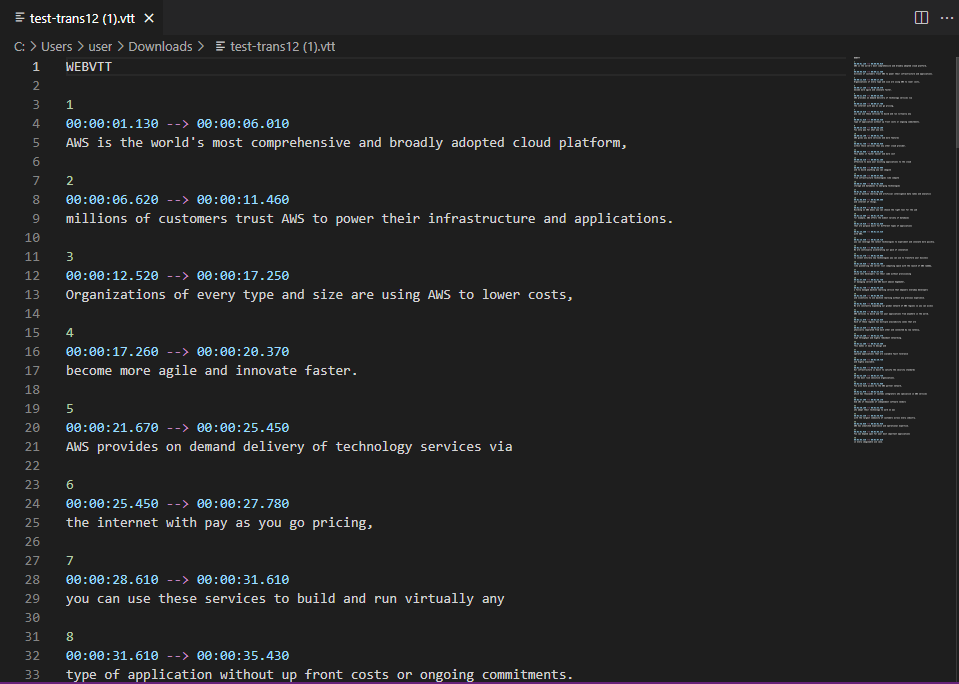959x684 pixels.
Task: Click the line 'millions of customers trust AWS'
Action: coord(369,218)
